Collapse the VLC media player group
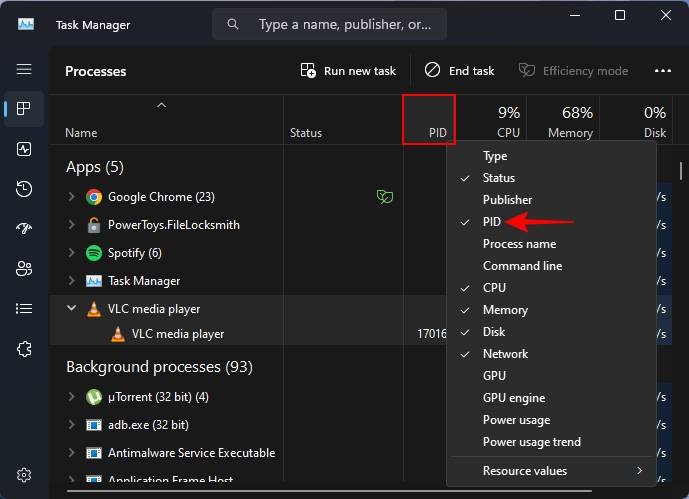The width and height of the screenshot is (689, 499). point(71,309)
